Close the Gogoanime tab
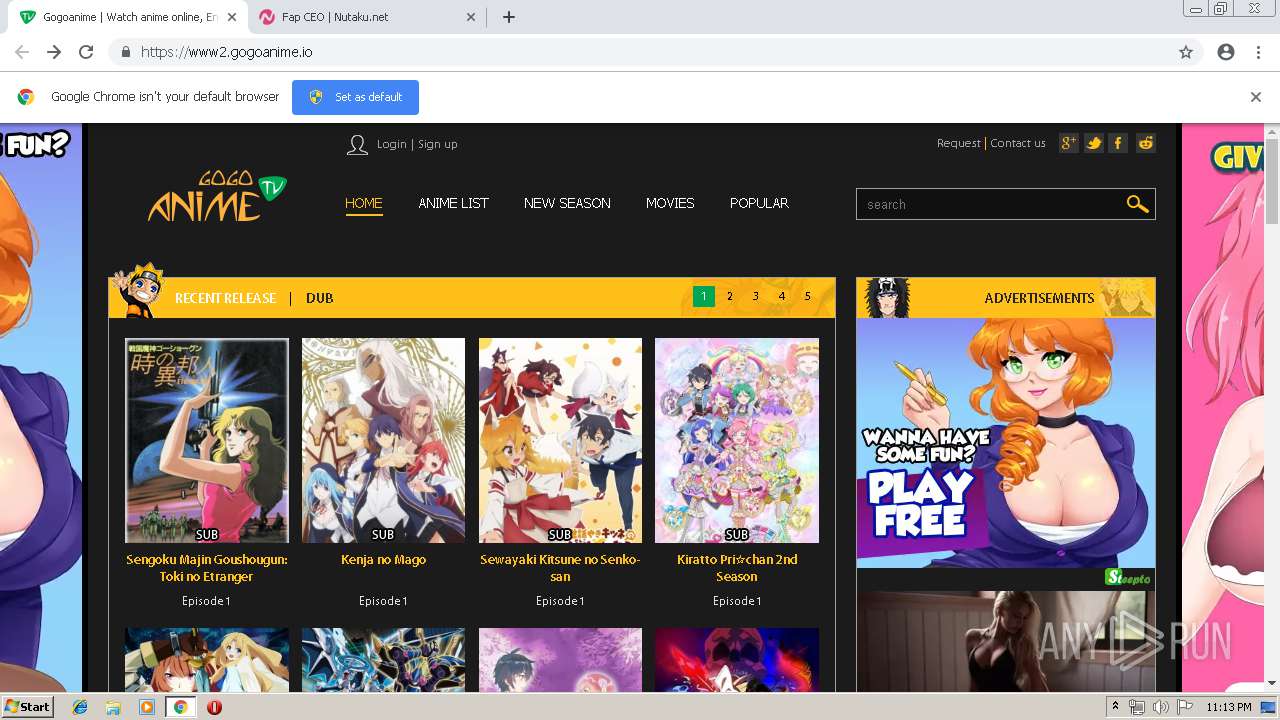1280x720 pixels. coord(232,17)
